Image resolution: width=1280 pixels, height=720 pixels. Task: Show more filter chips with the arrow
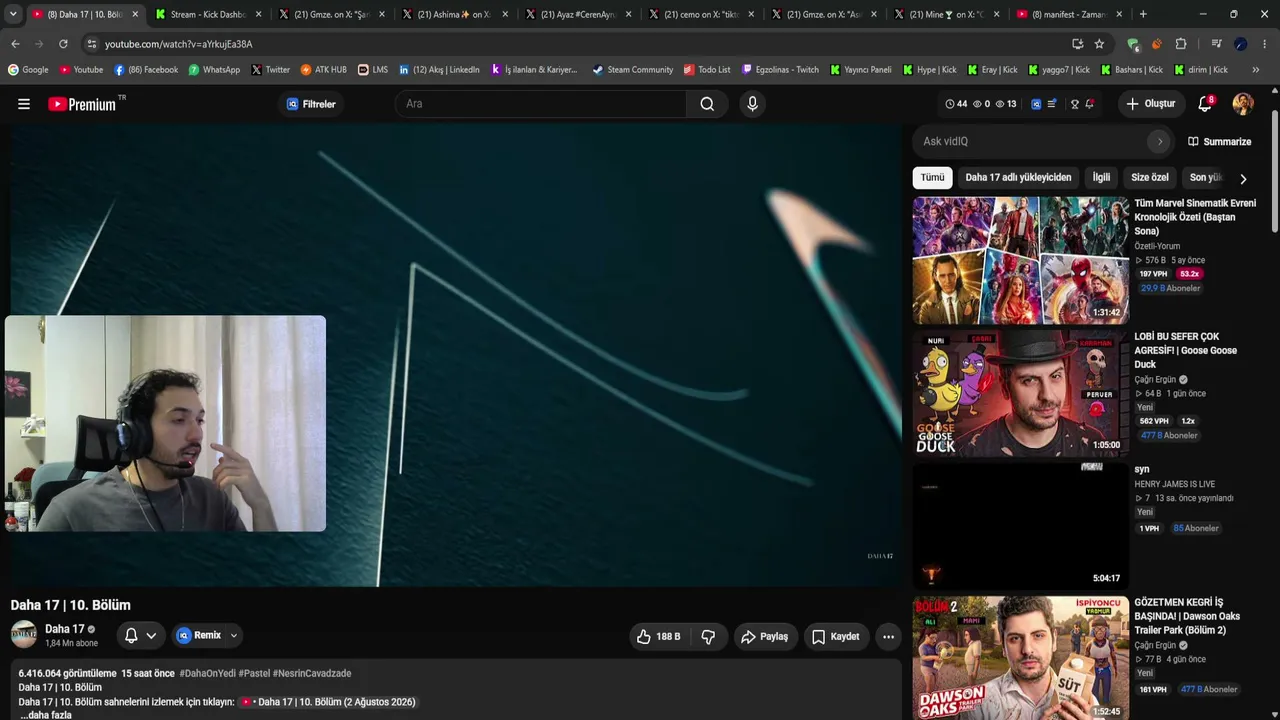(1243, 178)
